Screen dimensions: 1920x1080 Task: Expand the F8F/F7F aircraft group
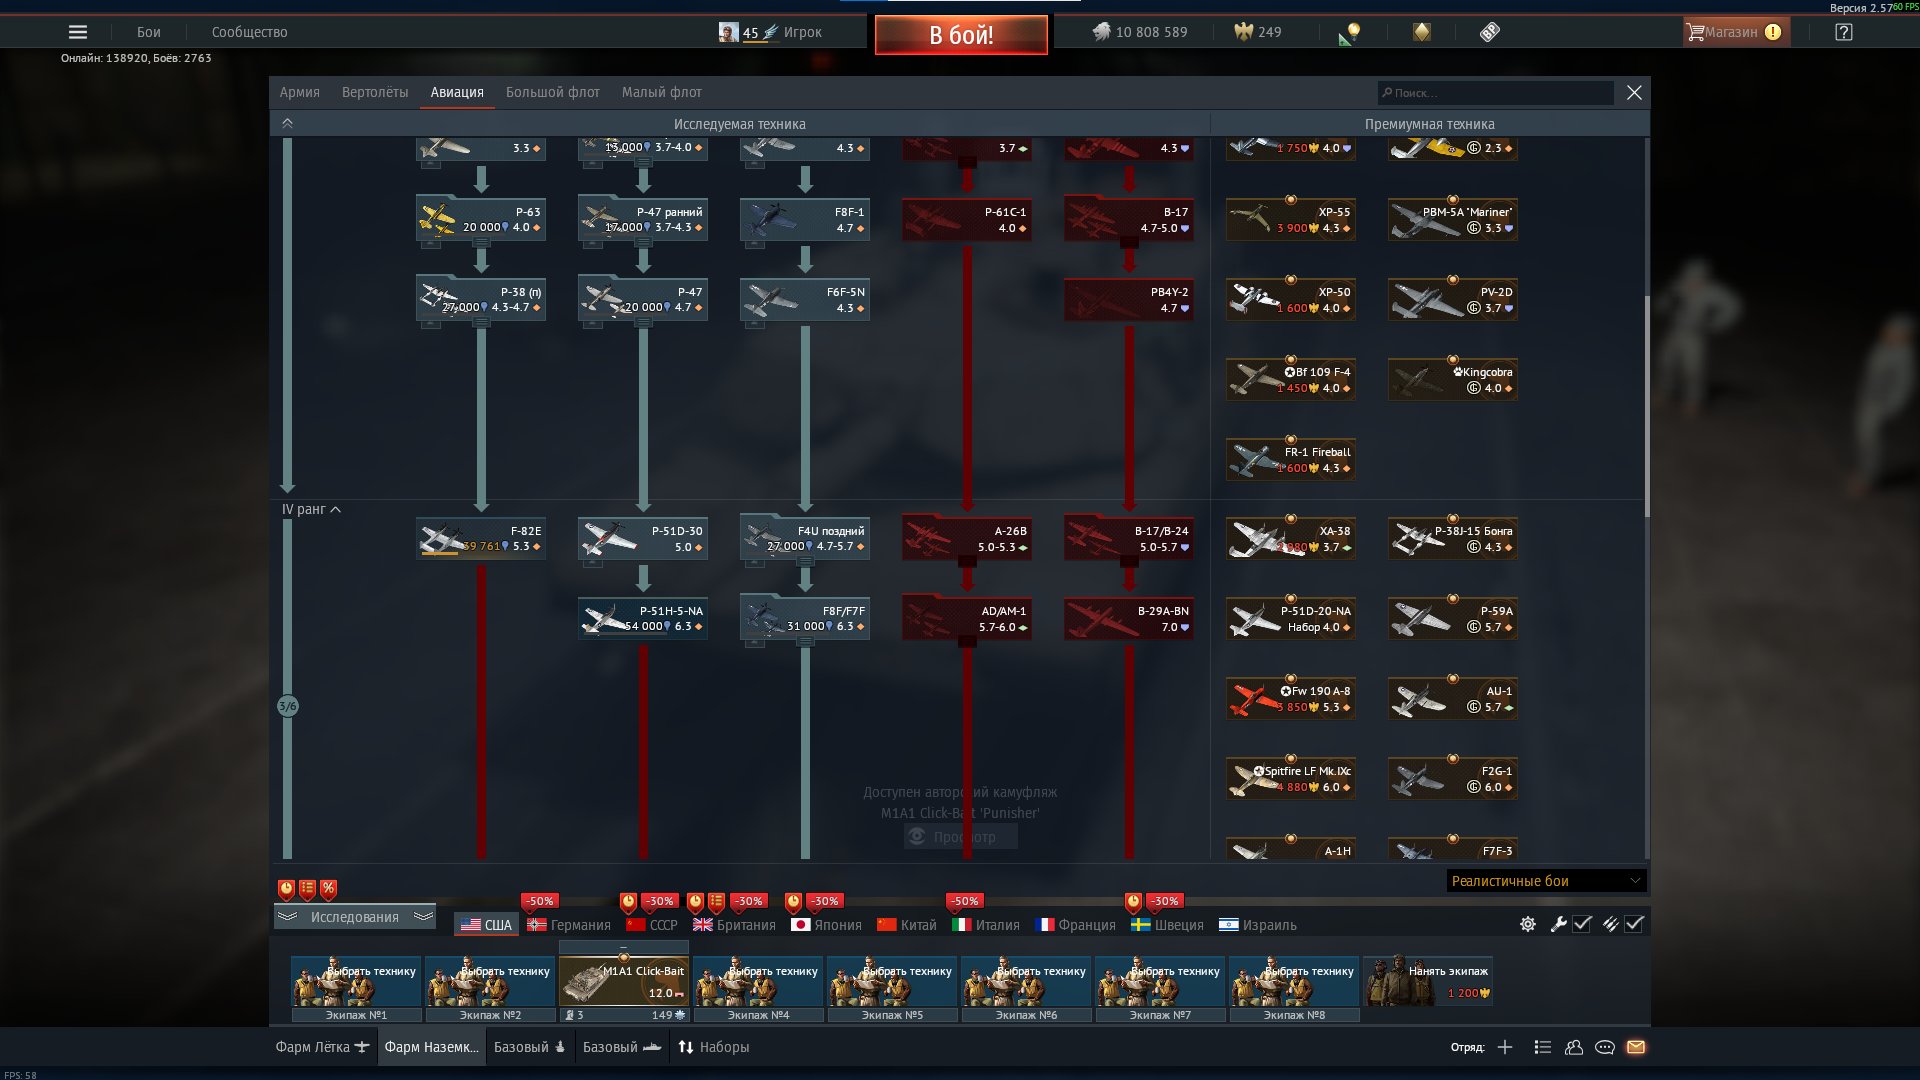[805, 642]
